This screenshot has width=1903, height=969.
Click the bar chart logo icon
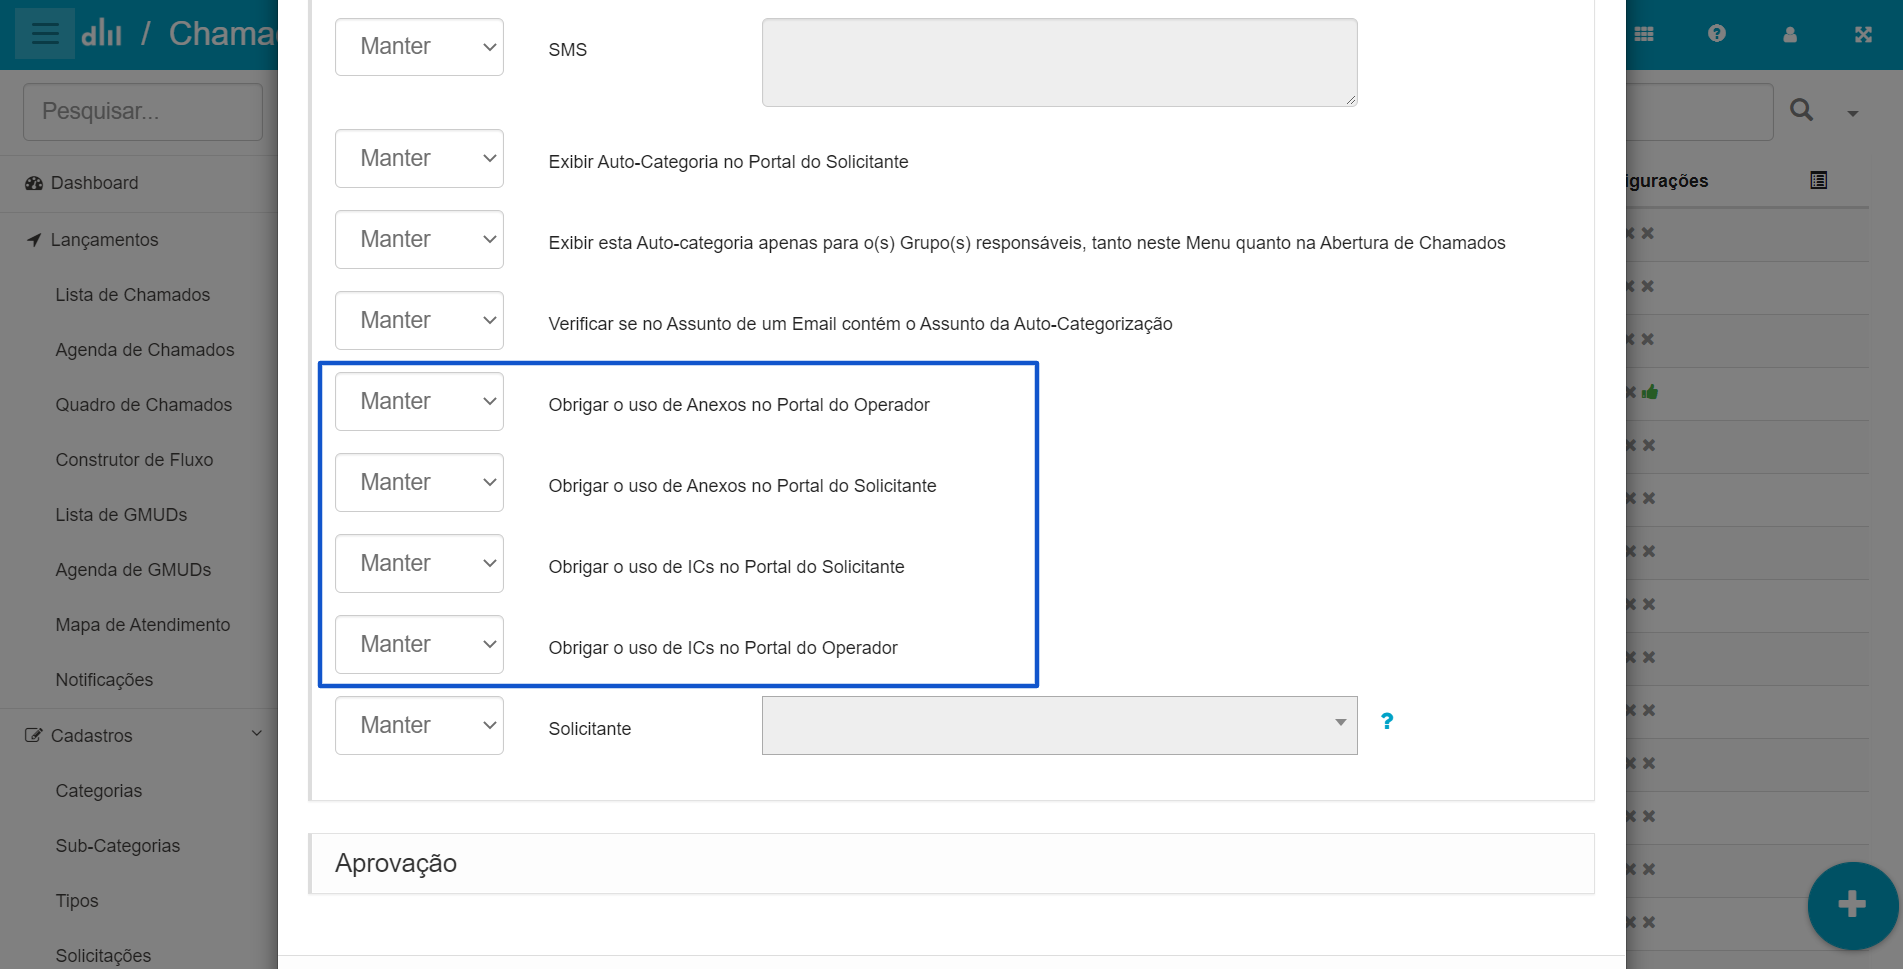click(101, 34)
